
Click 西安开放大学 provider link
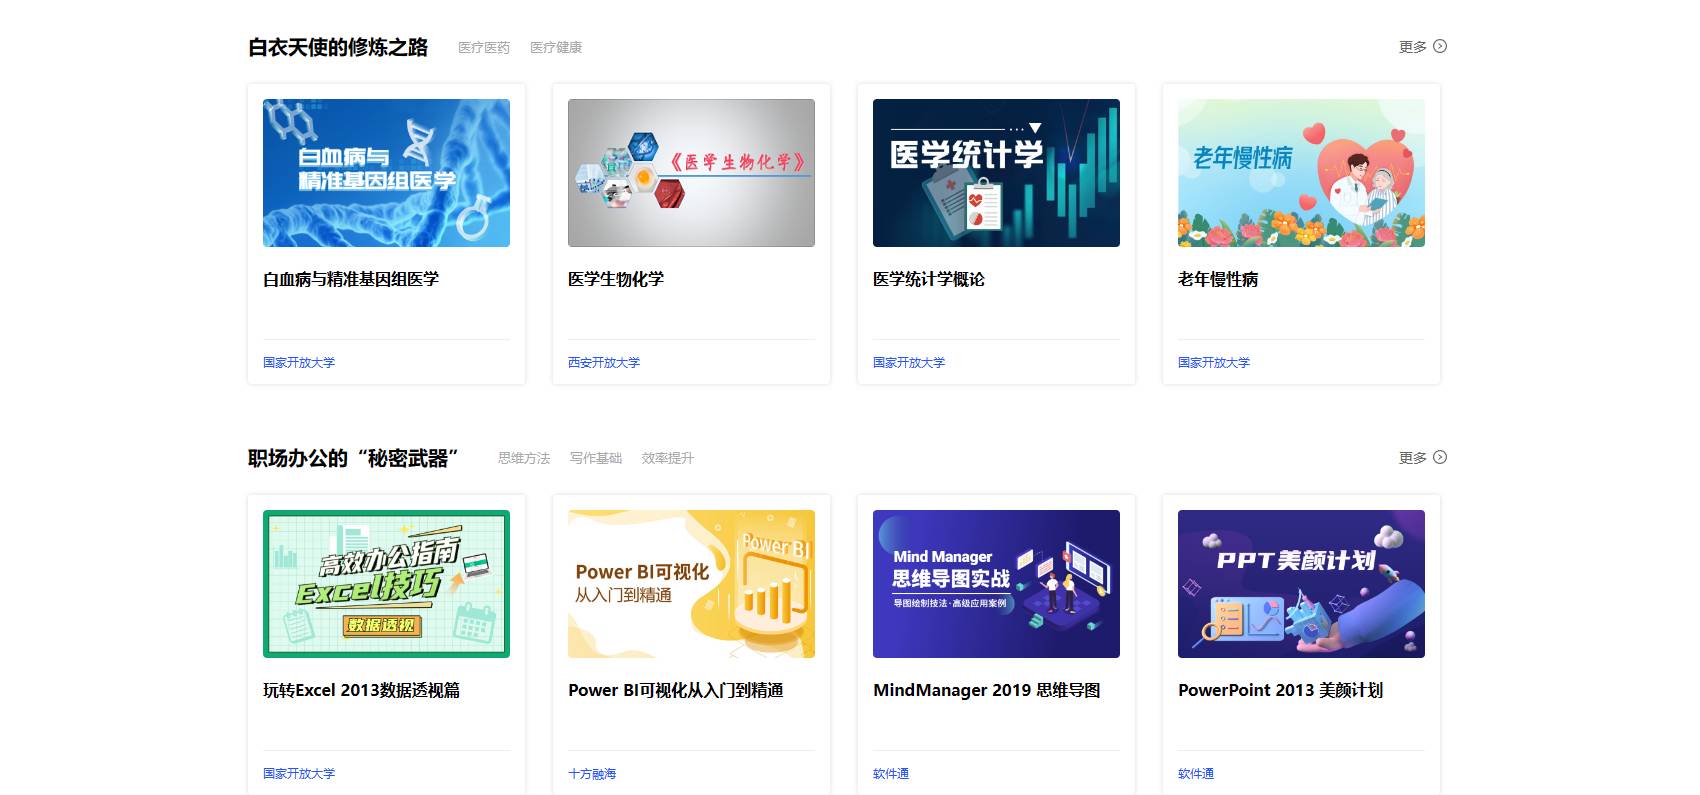click(604, 363)
